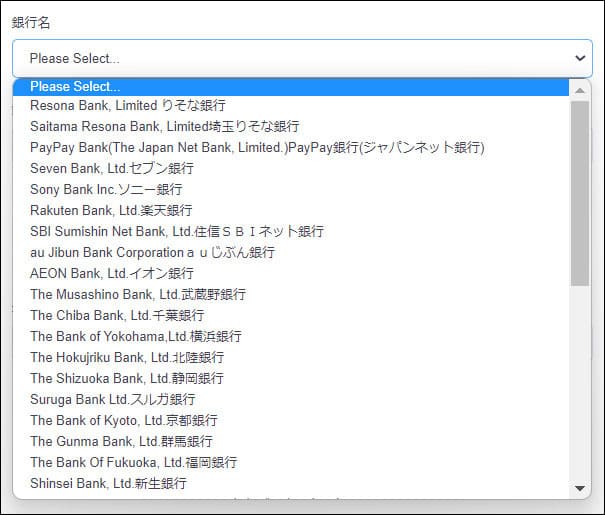Select AEON Bank, Ltd. option
This screenshot has height=515, width=605.
pos(112,273)
